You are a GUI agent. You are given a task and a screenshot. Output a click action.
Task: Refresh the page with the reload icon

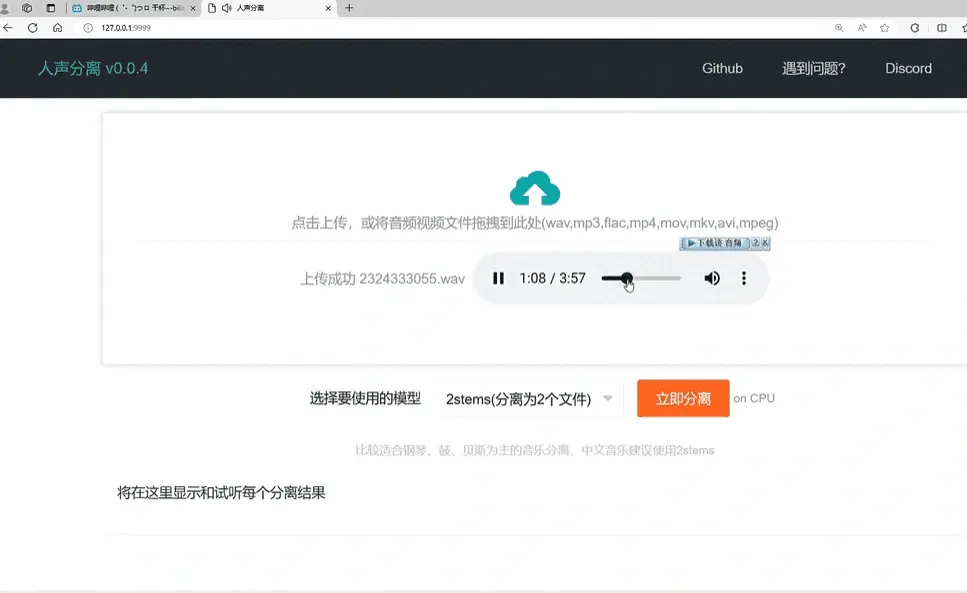[x=33, y=28]
